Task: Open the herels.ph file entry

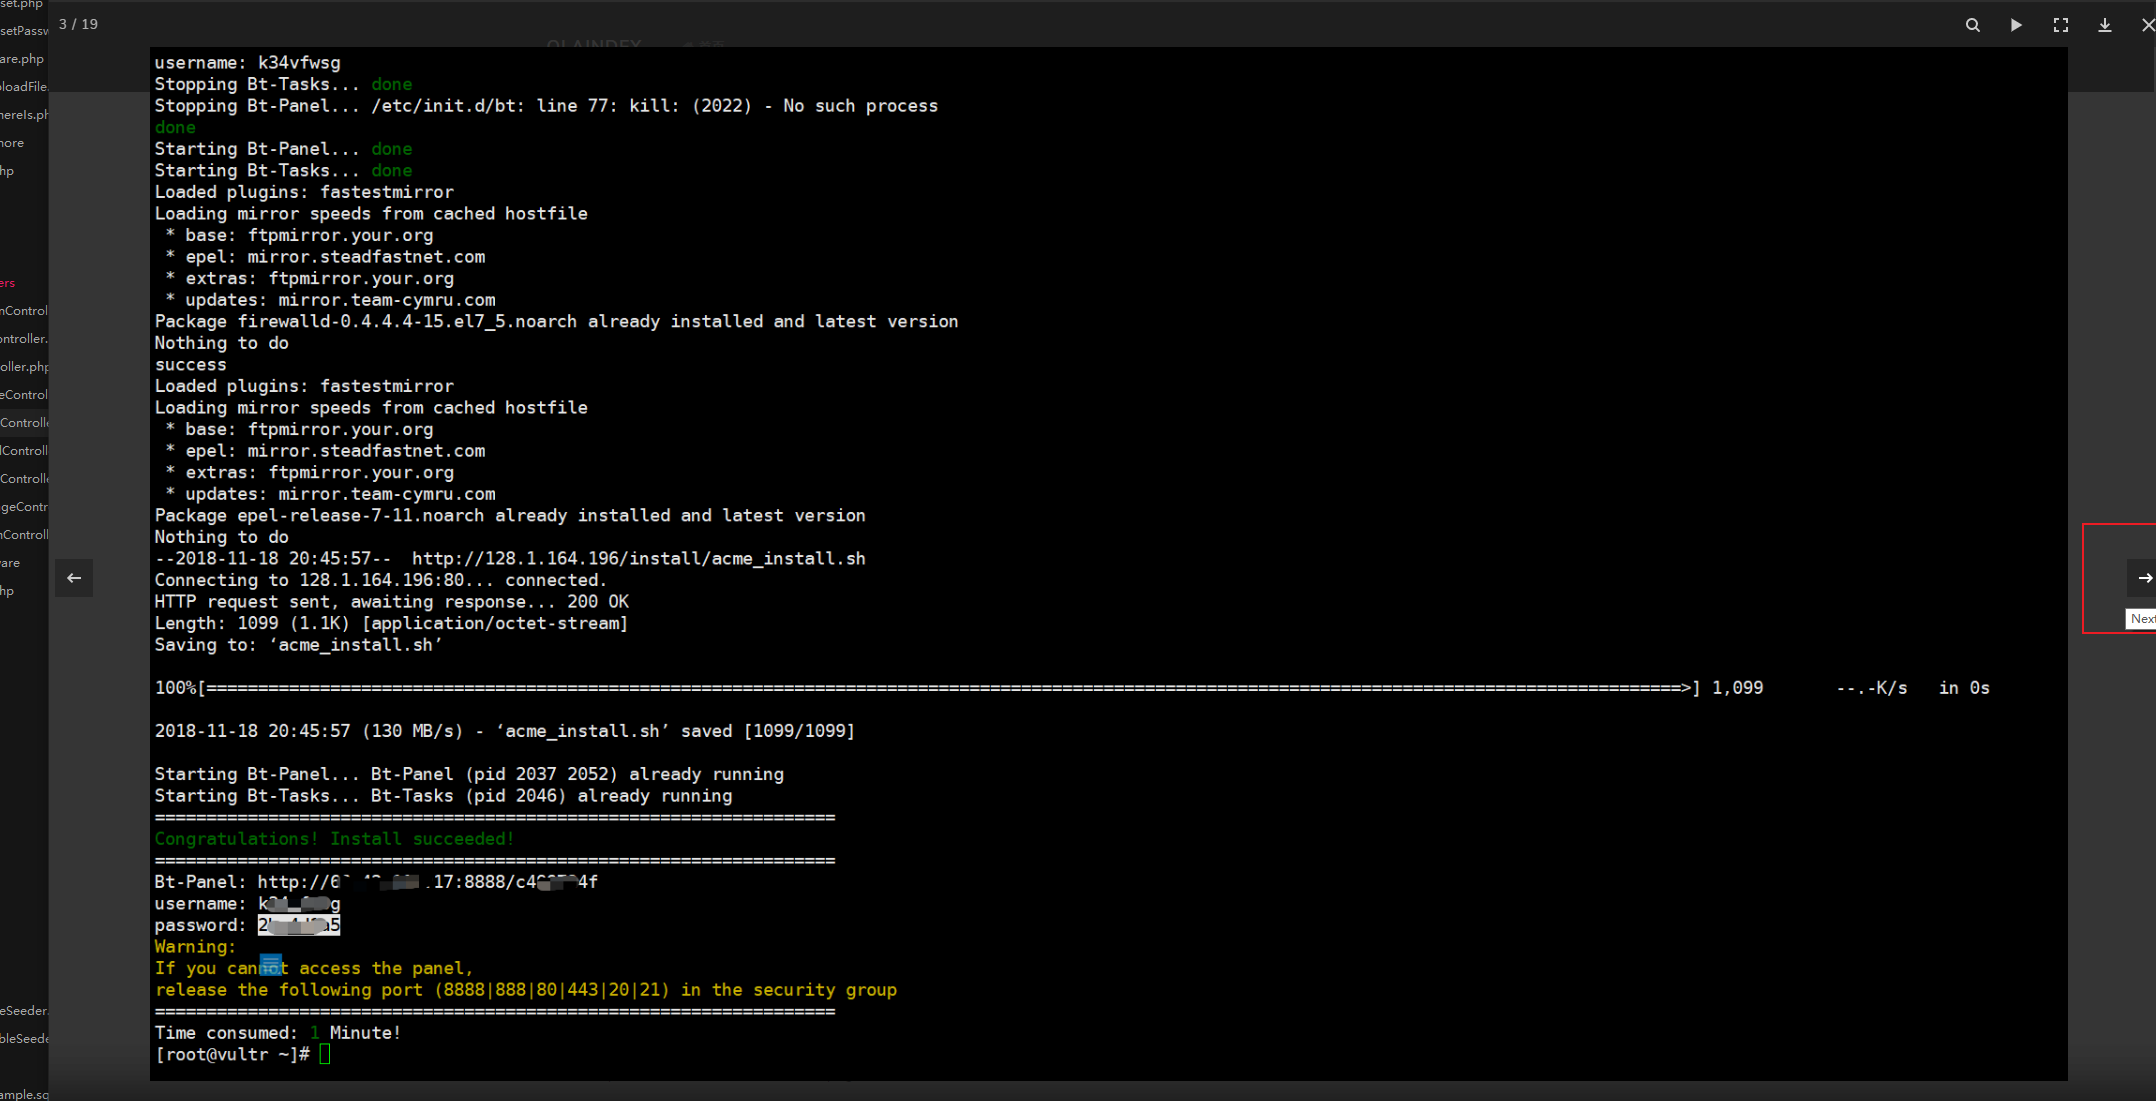Action: (x=22, y=114)
